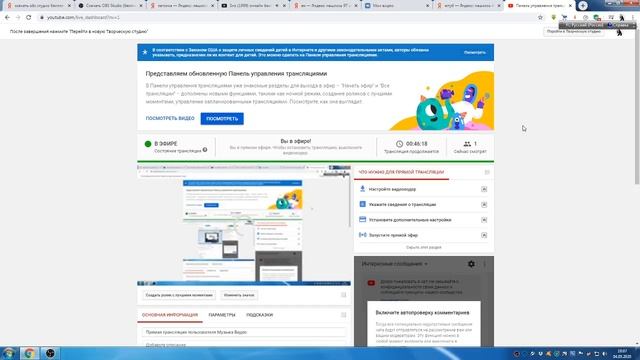640x360 pixels.
Task: Click the clock icon beside the stream timer
Action: [x=399, y=144]
